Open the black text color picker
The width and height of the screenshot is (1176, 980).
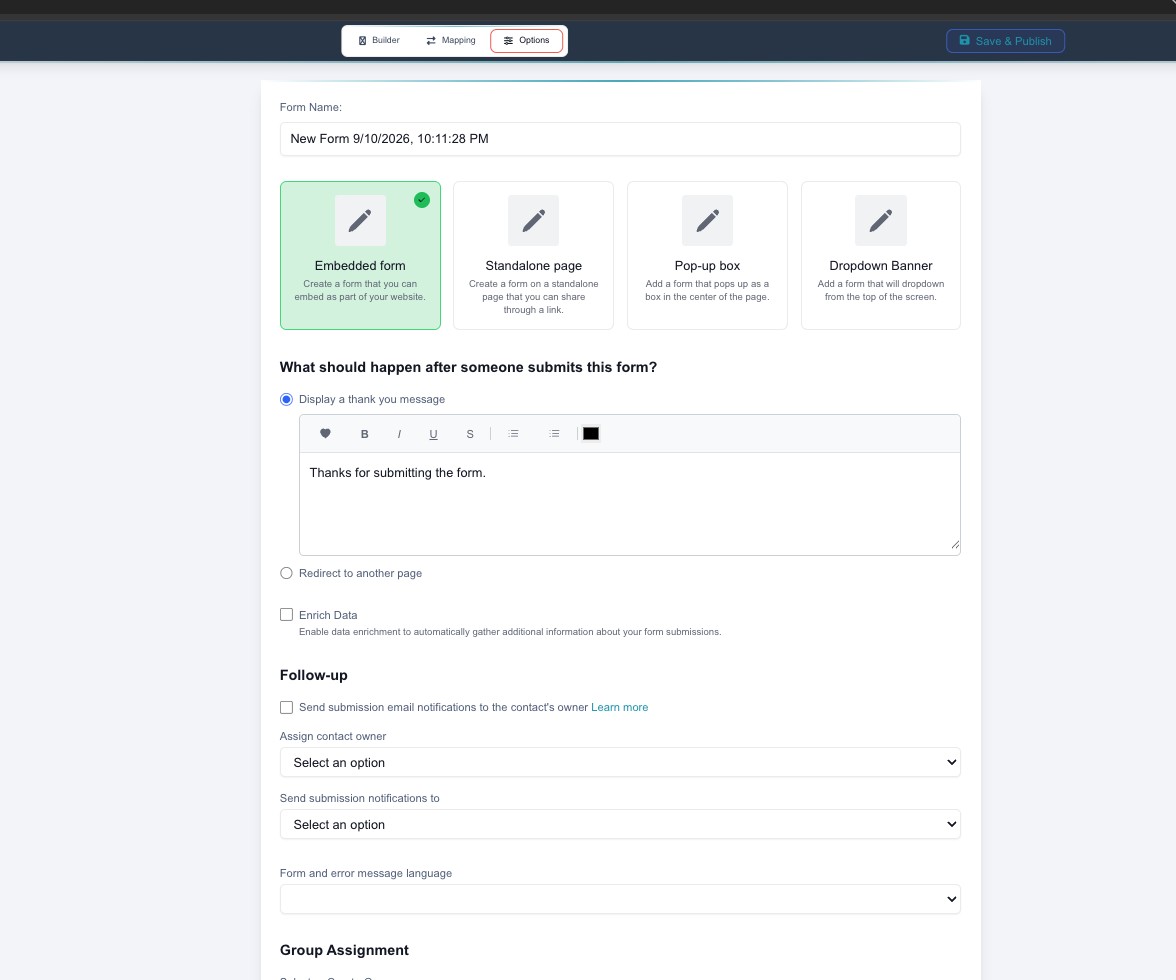591,433
